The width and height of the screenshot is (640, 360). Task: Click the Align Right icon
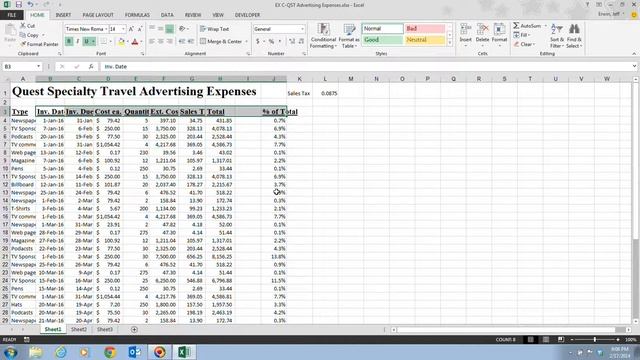[169, 41]
